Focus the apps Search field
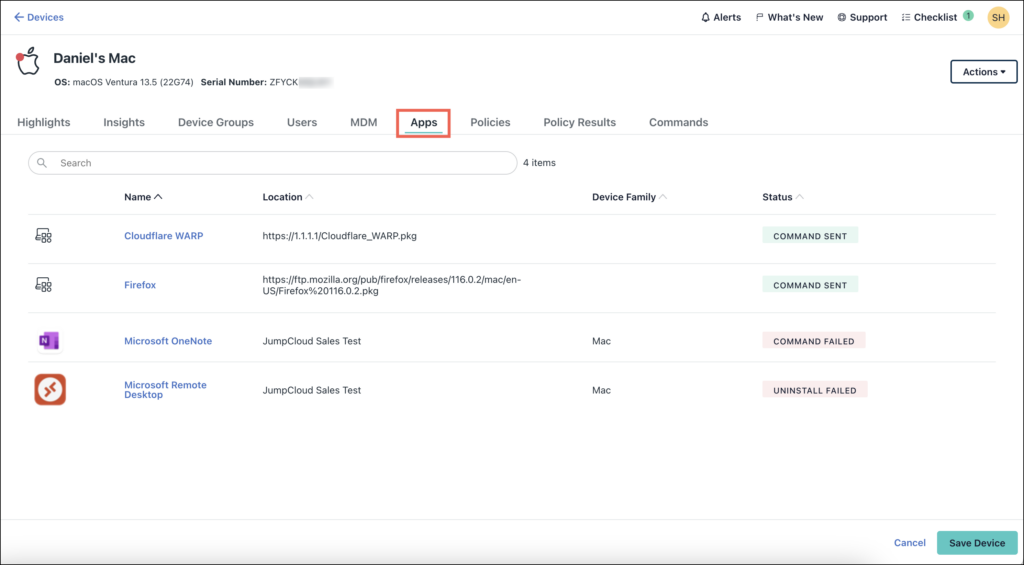 [280, 163]
